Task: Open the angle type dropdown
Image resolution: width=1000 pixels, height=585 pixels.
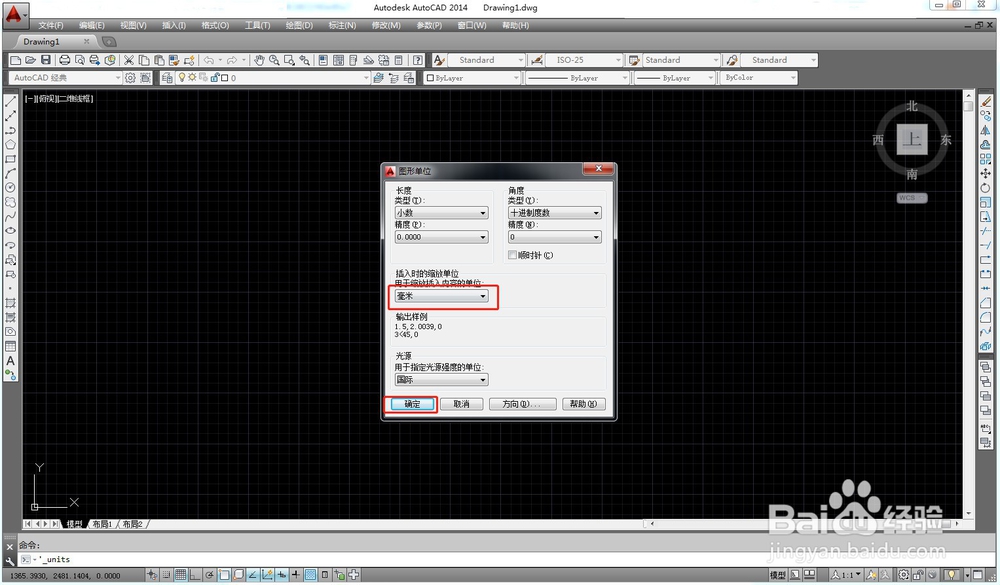Action: coord(555,213)
